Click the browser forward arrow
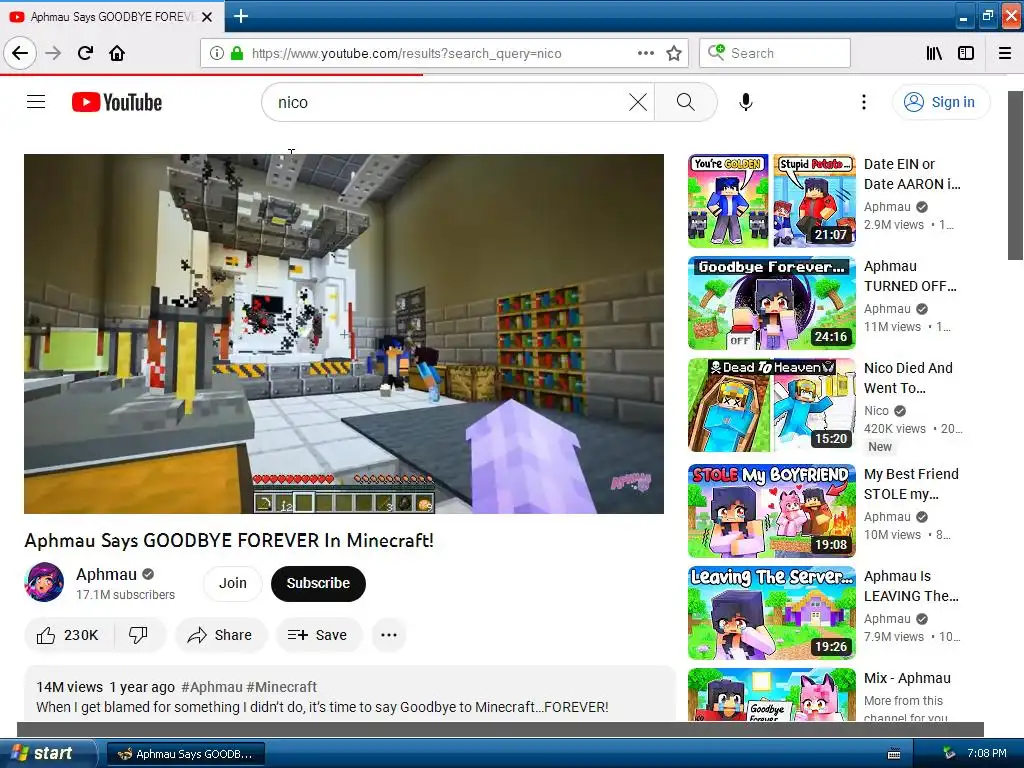The image size is (1024, 768). click(x=53, y=53)
